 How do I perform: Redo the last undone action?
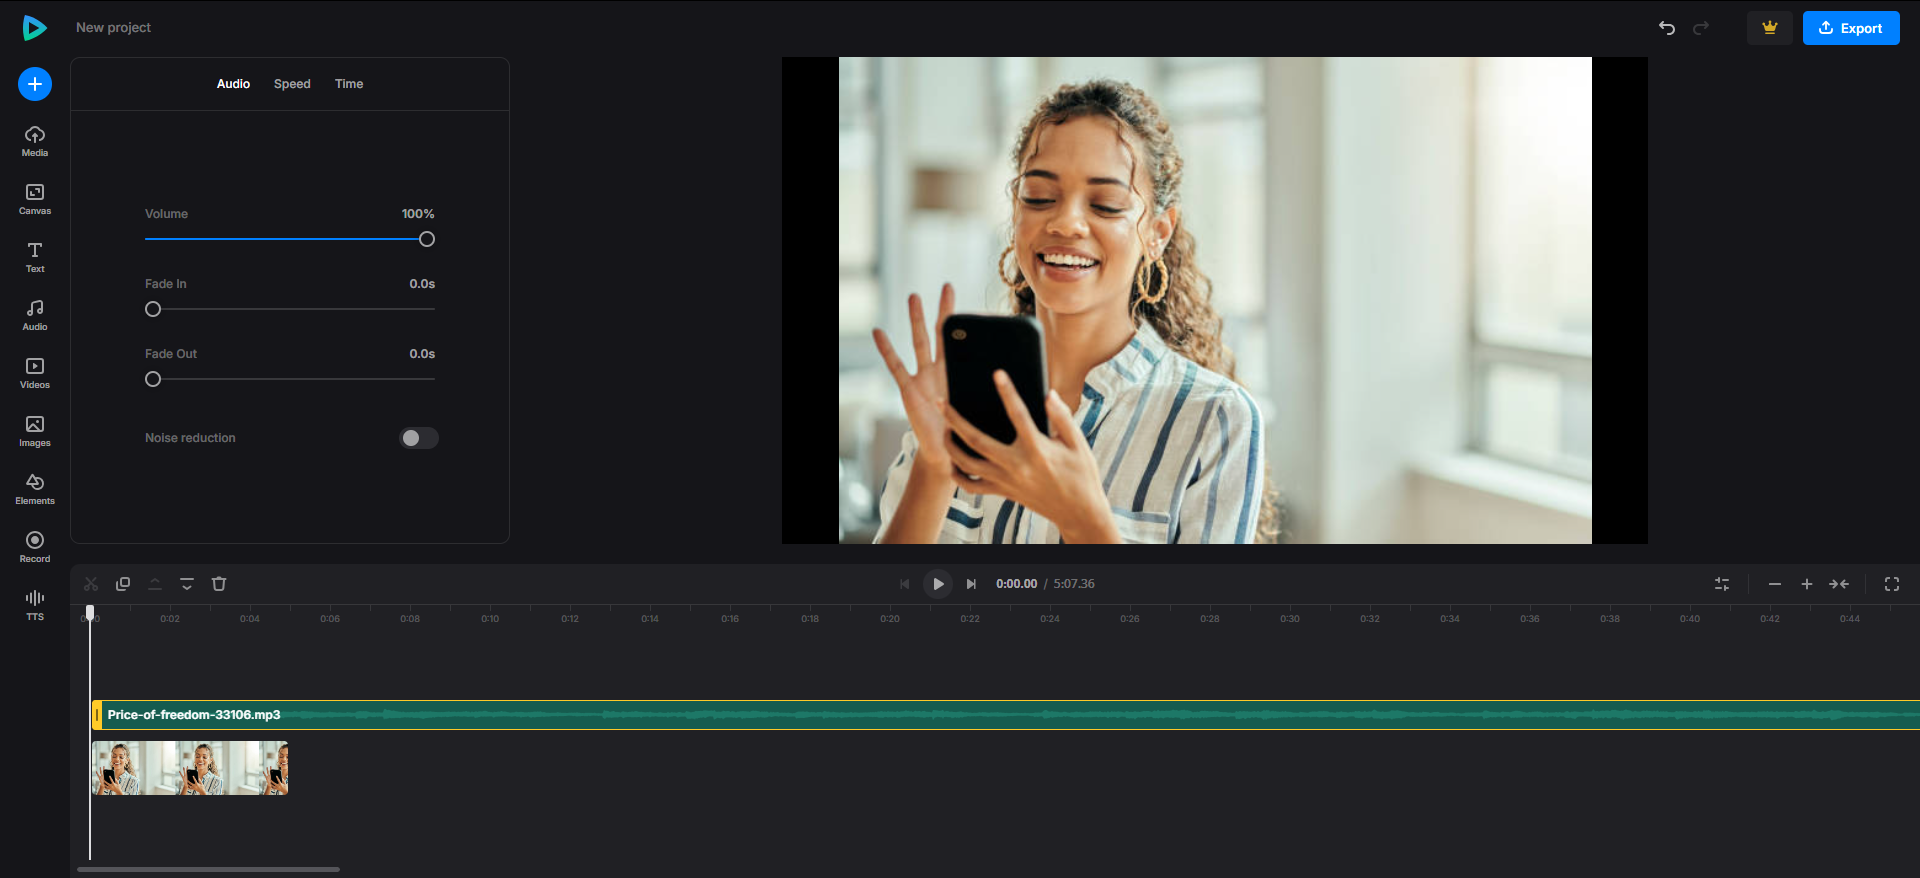coord(1701,28)
